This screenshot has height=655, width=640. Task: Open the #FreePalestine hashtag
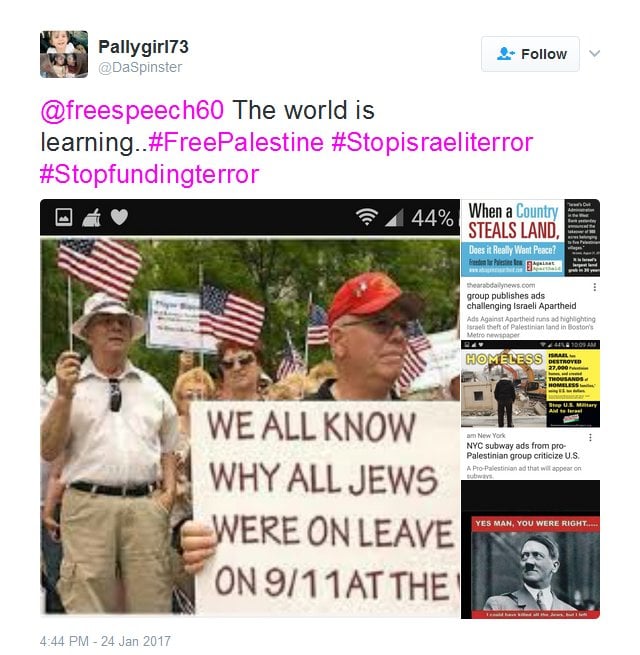[236, 142]
